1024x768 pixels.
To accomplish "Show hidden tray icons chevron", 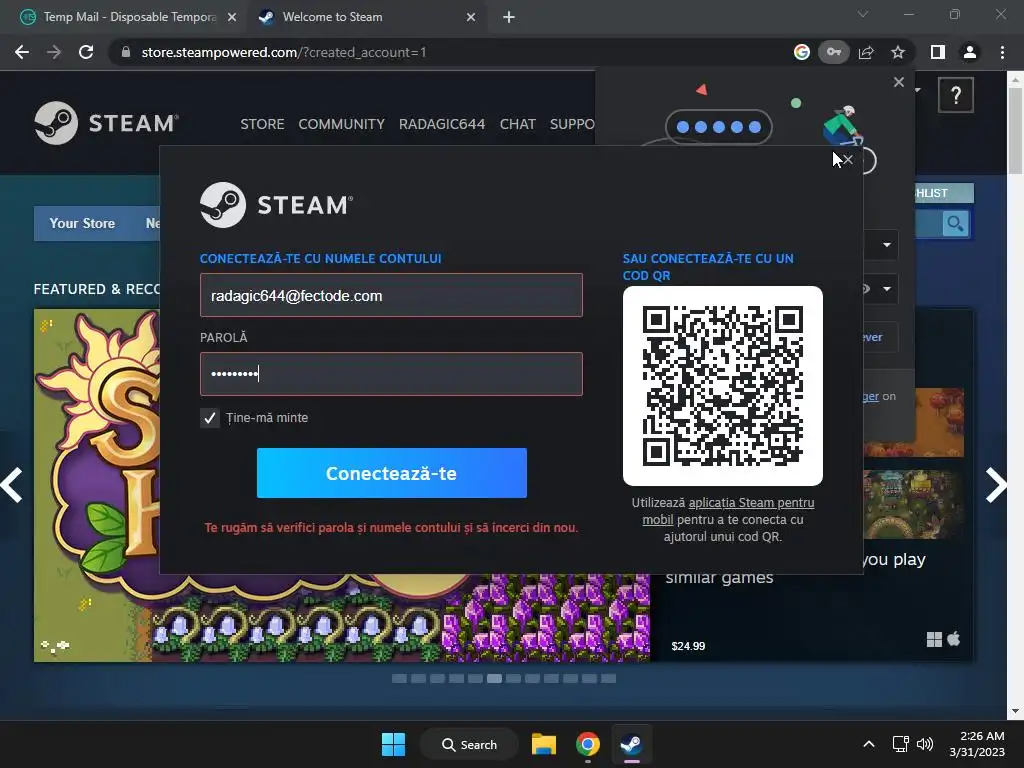I will click(869, 744).
